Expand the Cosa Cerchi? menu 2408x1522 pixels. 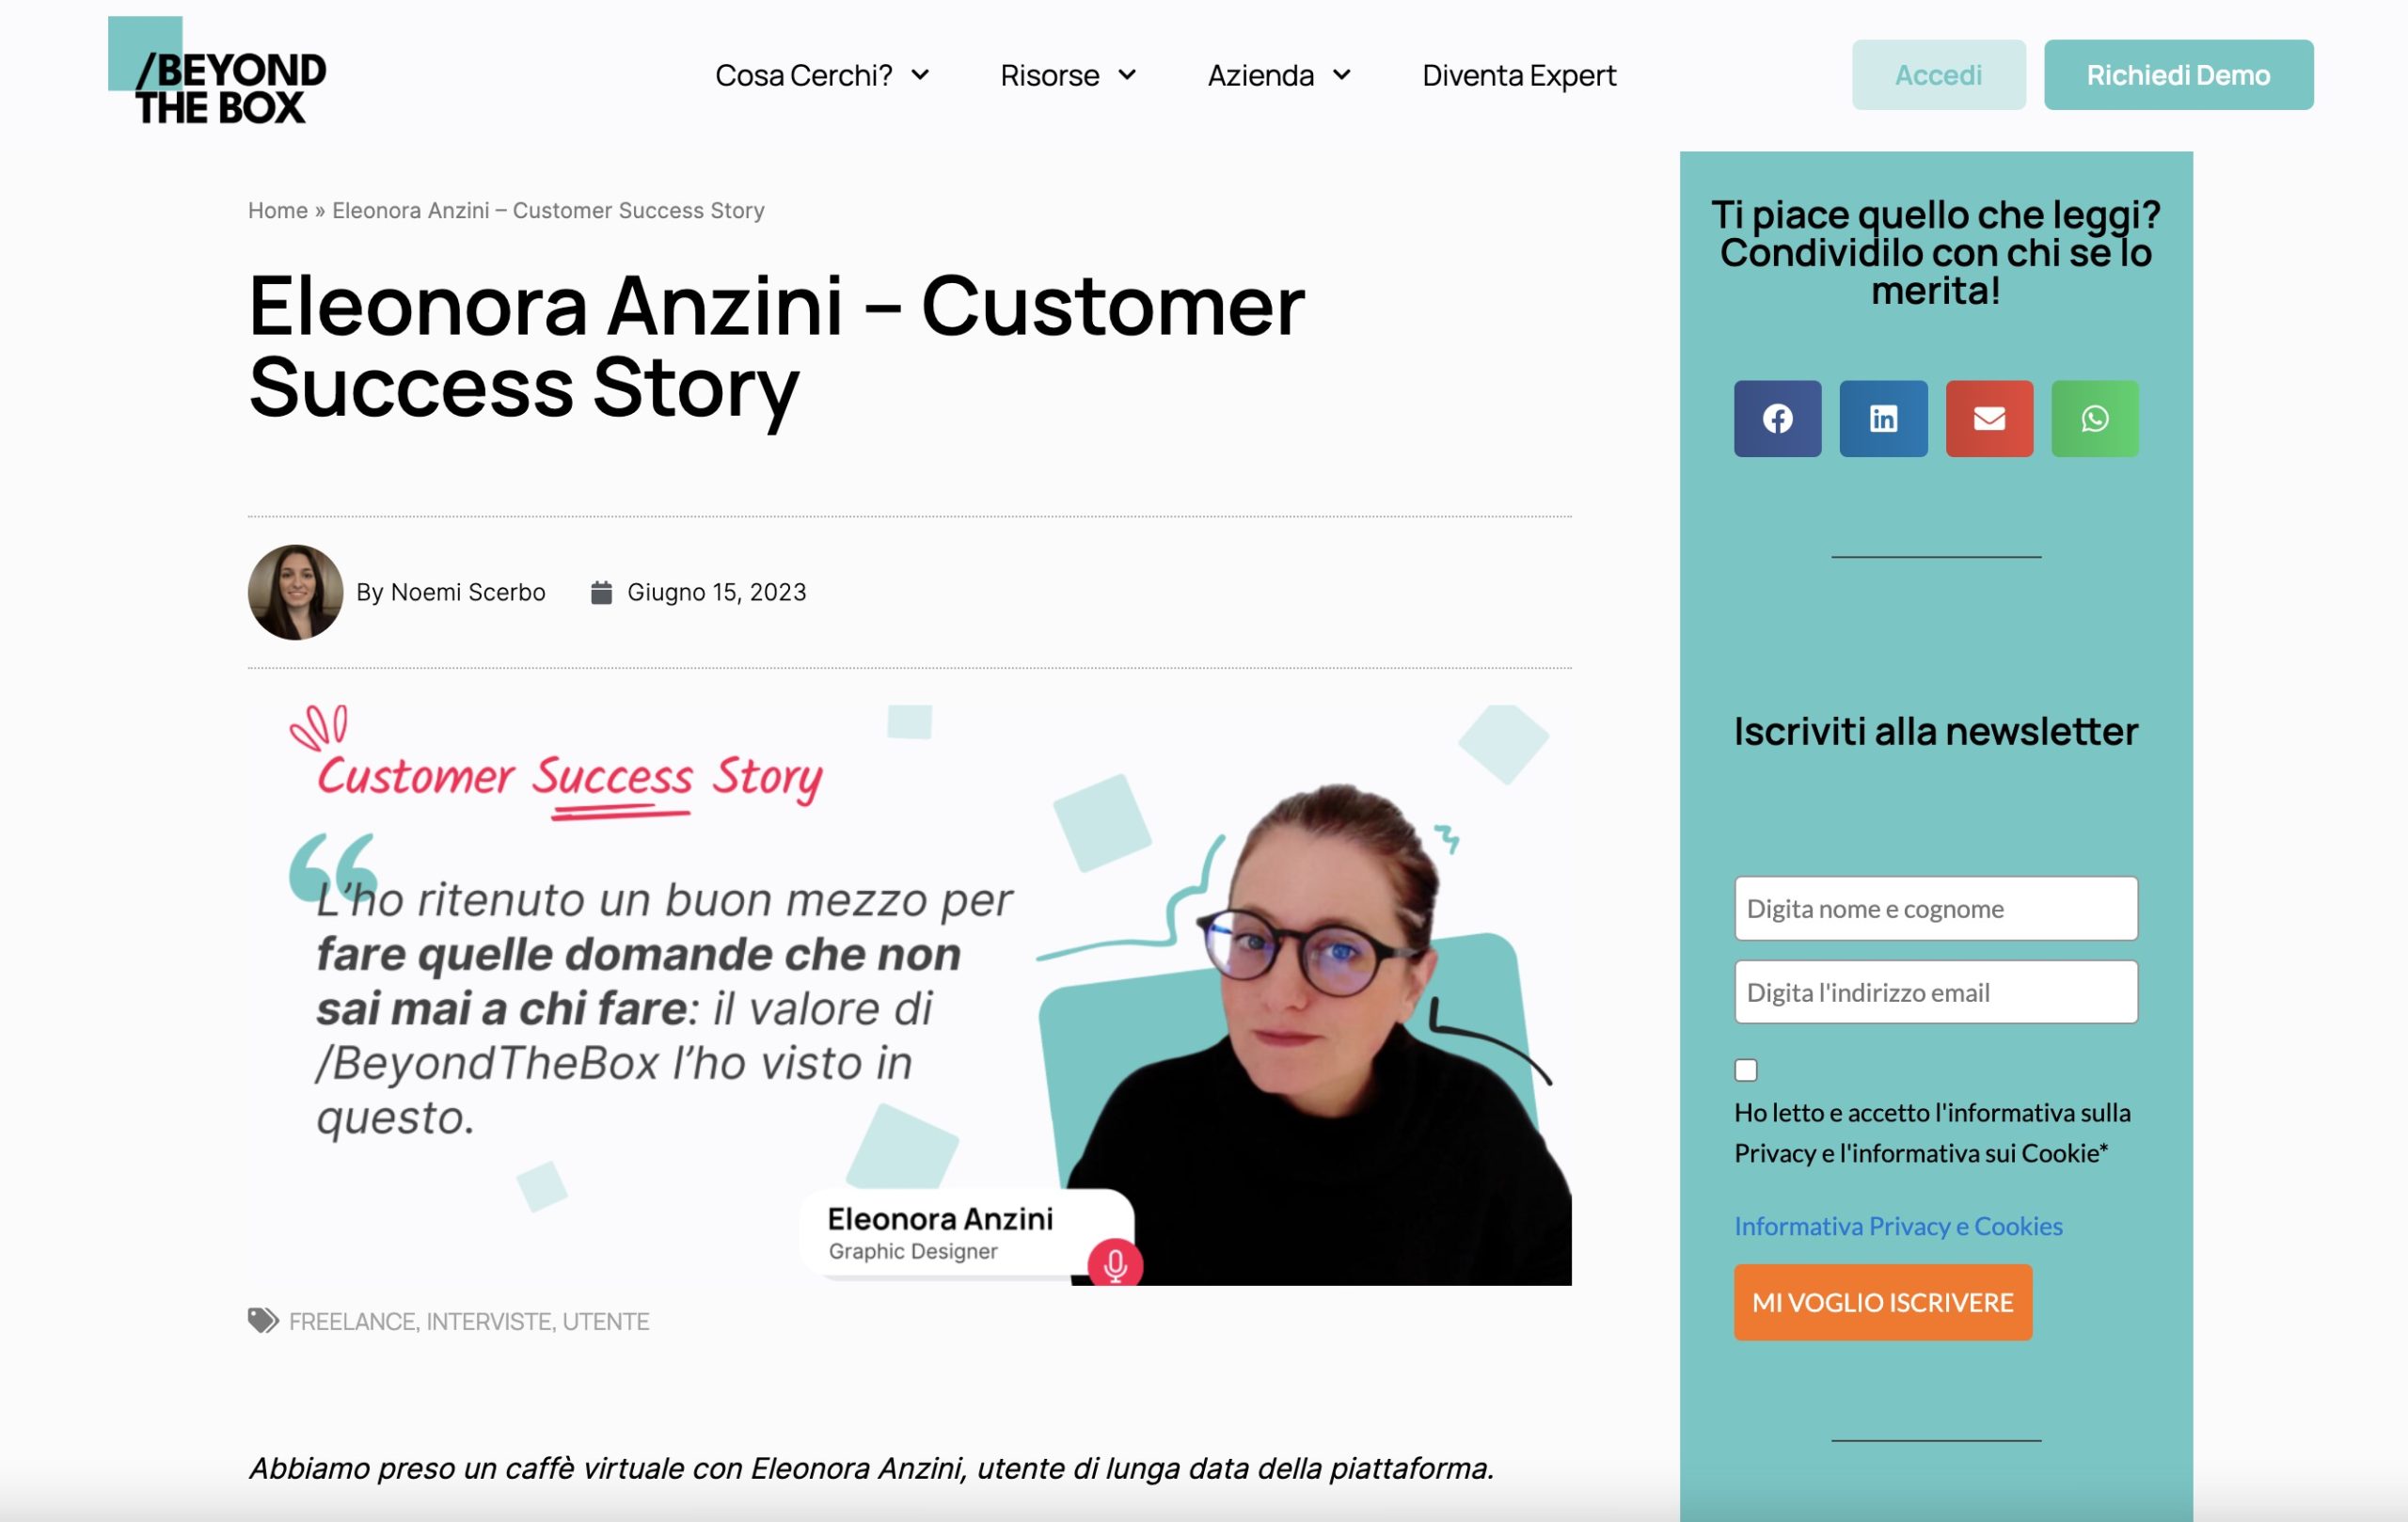822,75
